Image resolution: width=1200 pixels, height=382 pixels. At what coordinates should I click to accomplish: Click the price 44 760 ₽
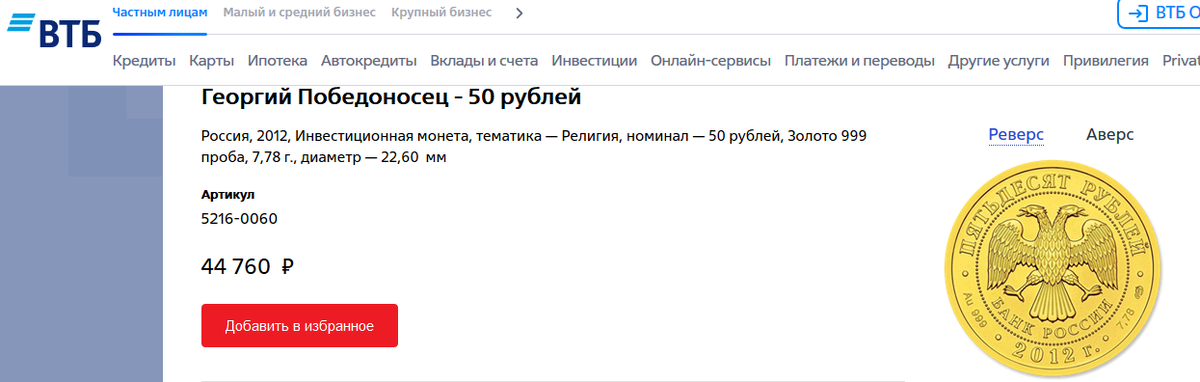tap(247, 267)
